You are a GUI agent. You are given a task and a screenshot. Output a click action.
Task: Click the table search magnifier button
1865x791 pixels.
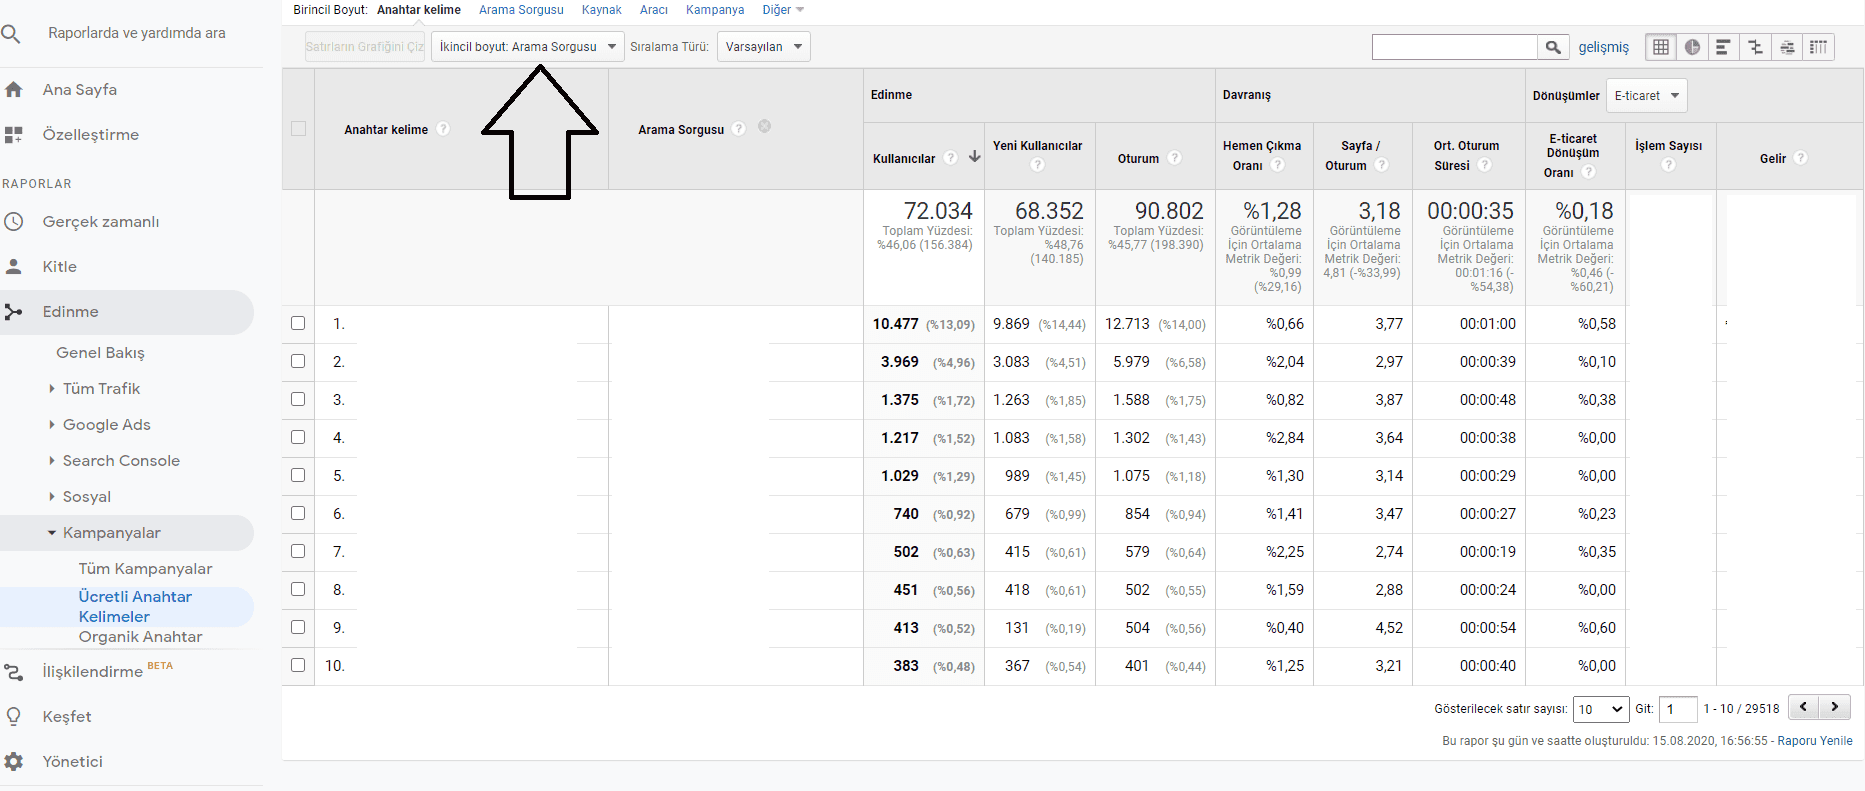click(1552, 47)
